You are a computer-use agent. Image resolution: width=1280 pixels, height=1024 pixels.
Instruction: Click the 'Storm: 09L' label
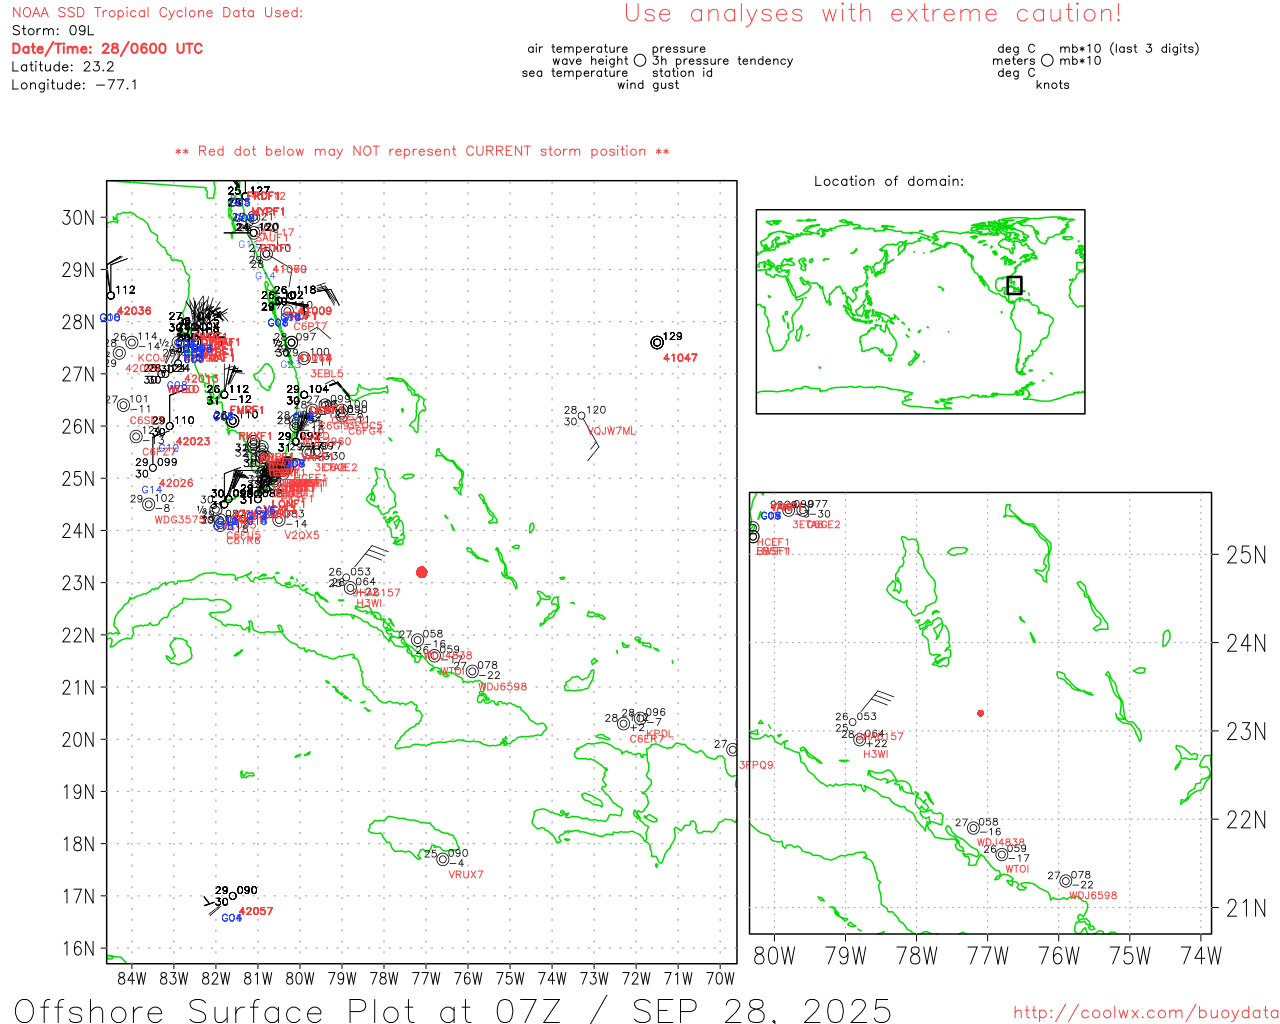[x=53, y=31]
